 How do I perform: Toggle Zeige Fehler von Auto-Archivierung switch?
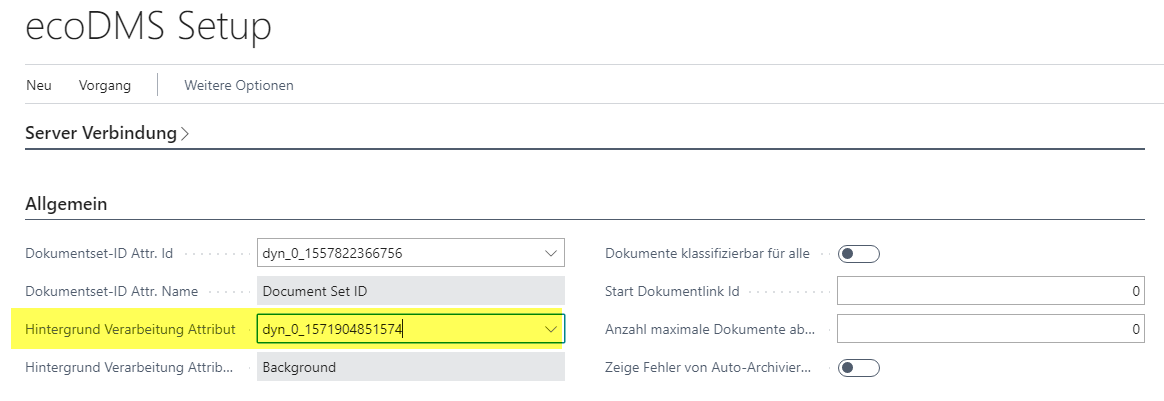[x=859, y=368]
